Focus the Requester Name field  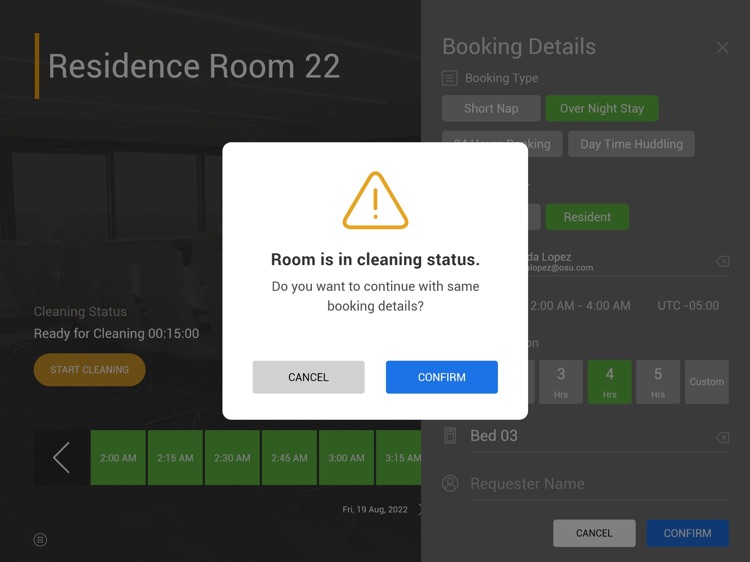599,484
